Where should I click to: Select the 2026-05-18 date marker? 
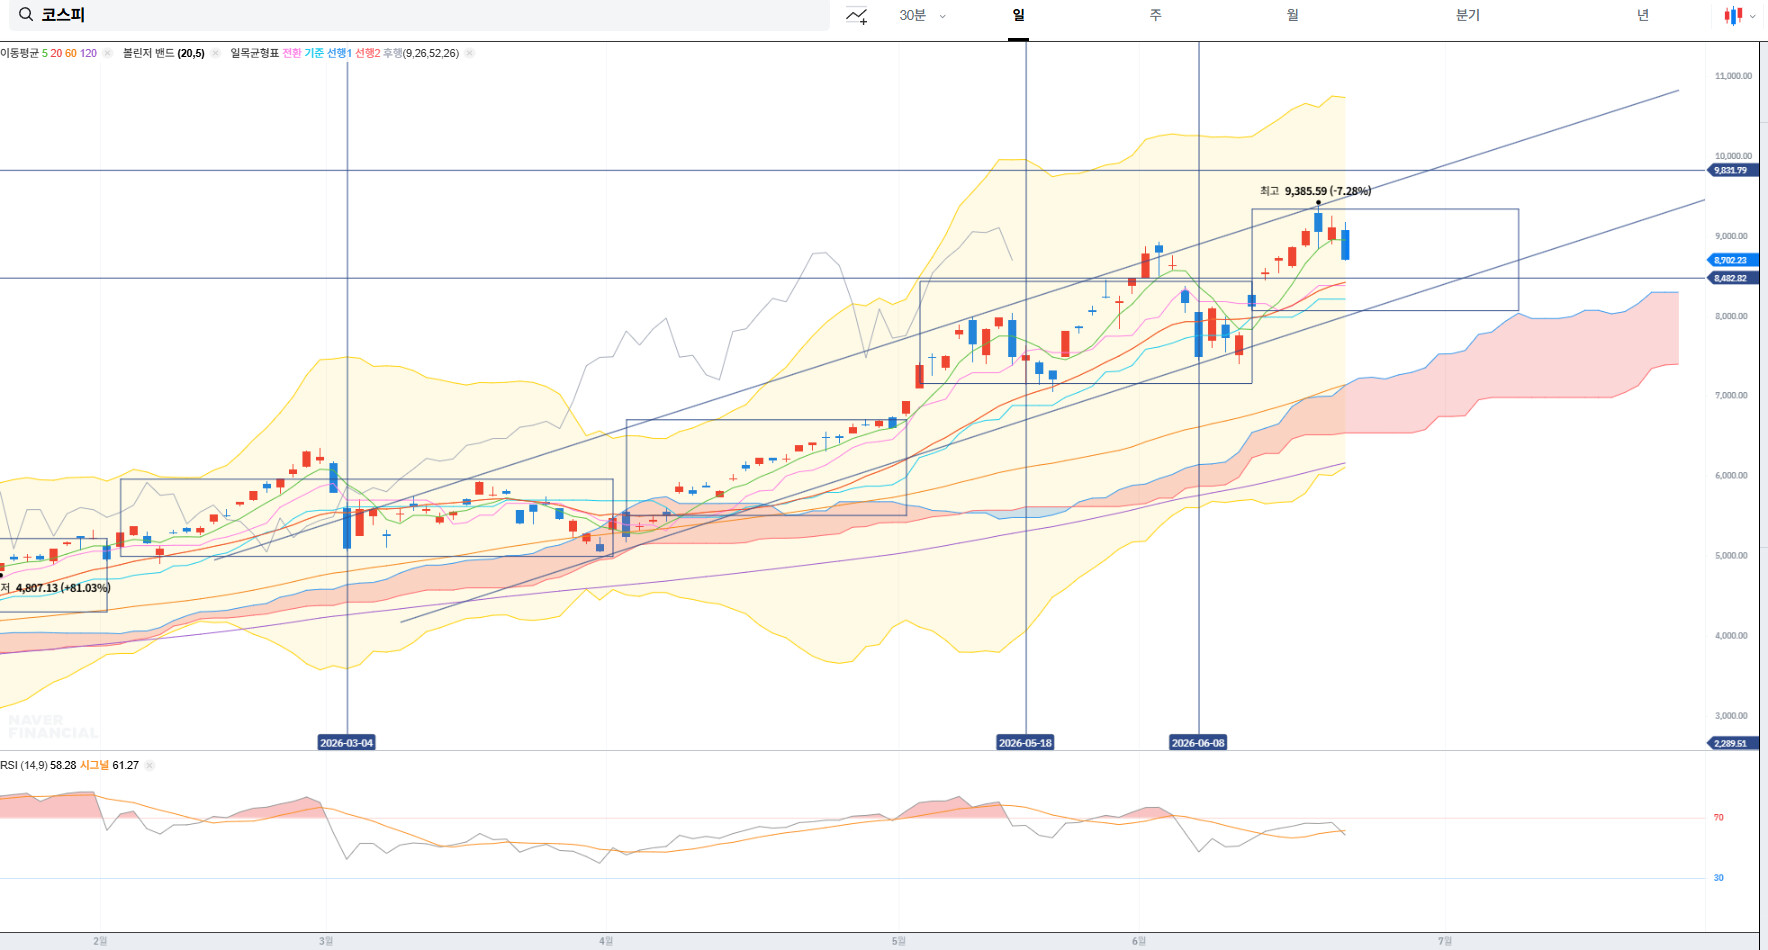(1025, 743)
